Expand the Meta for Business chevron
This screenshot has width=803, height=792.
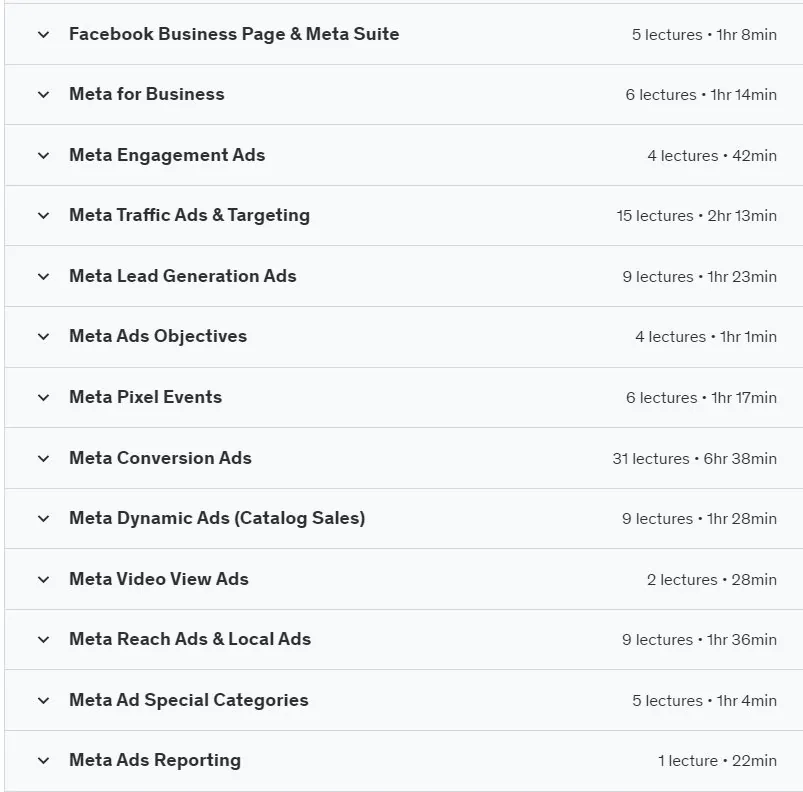pyautogui.click(x=44, y=95)
